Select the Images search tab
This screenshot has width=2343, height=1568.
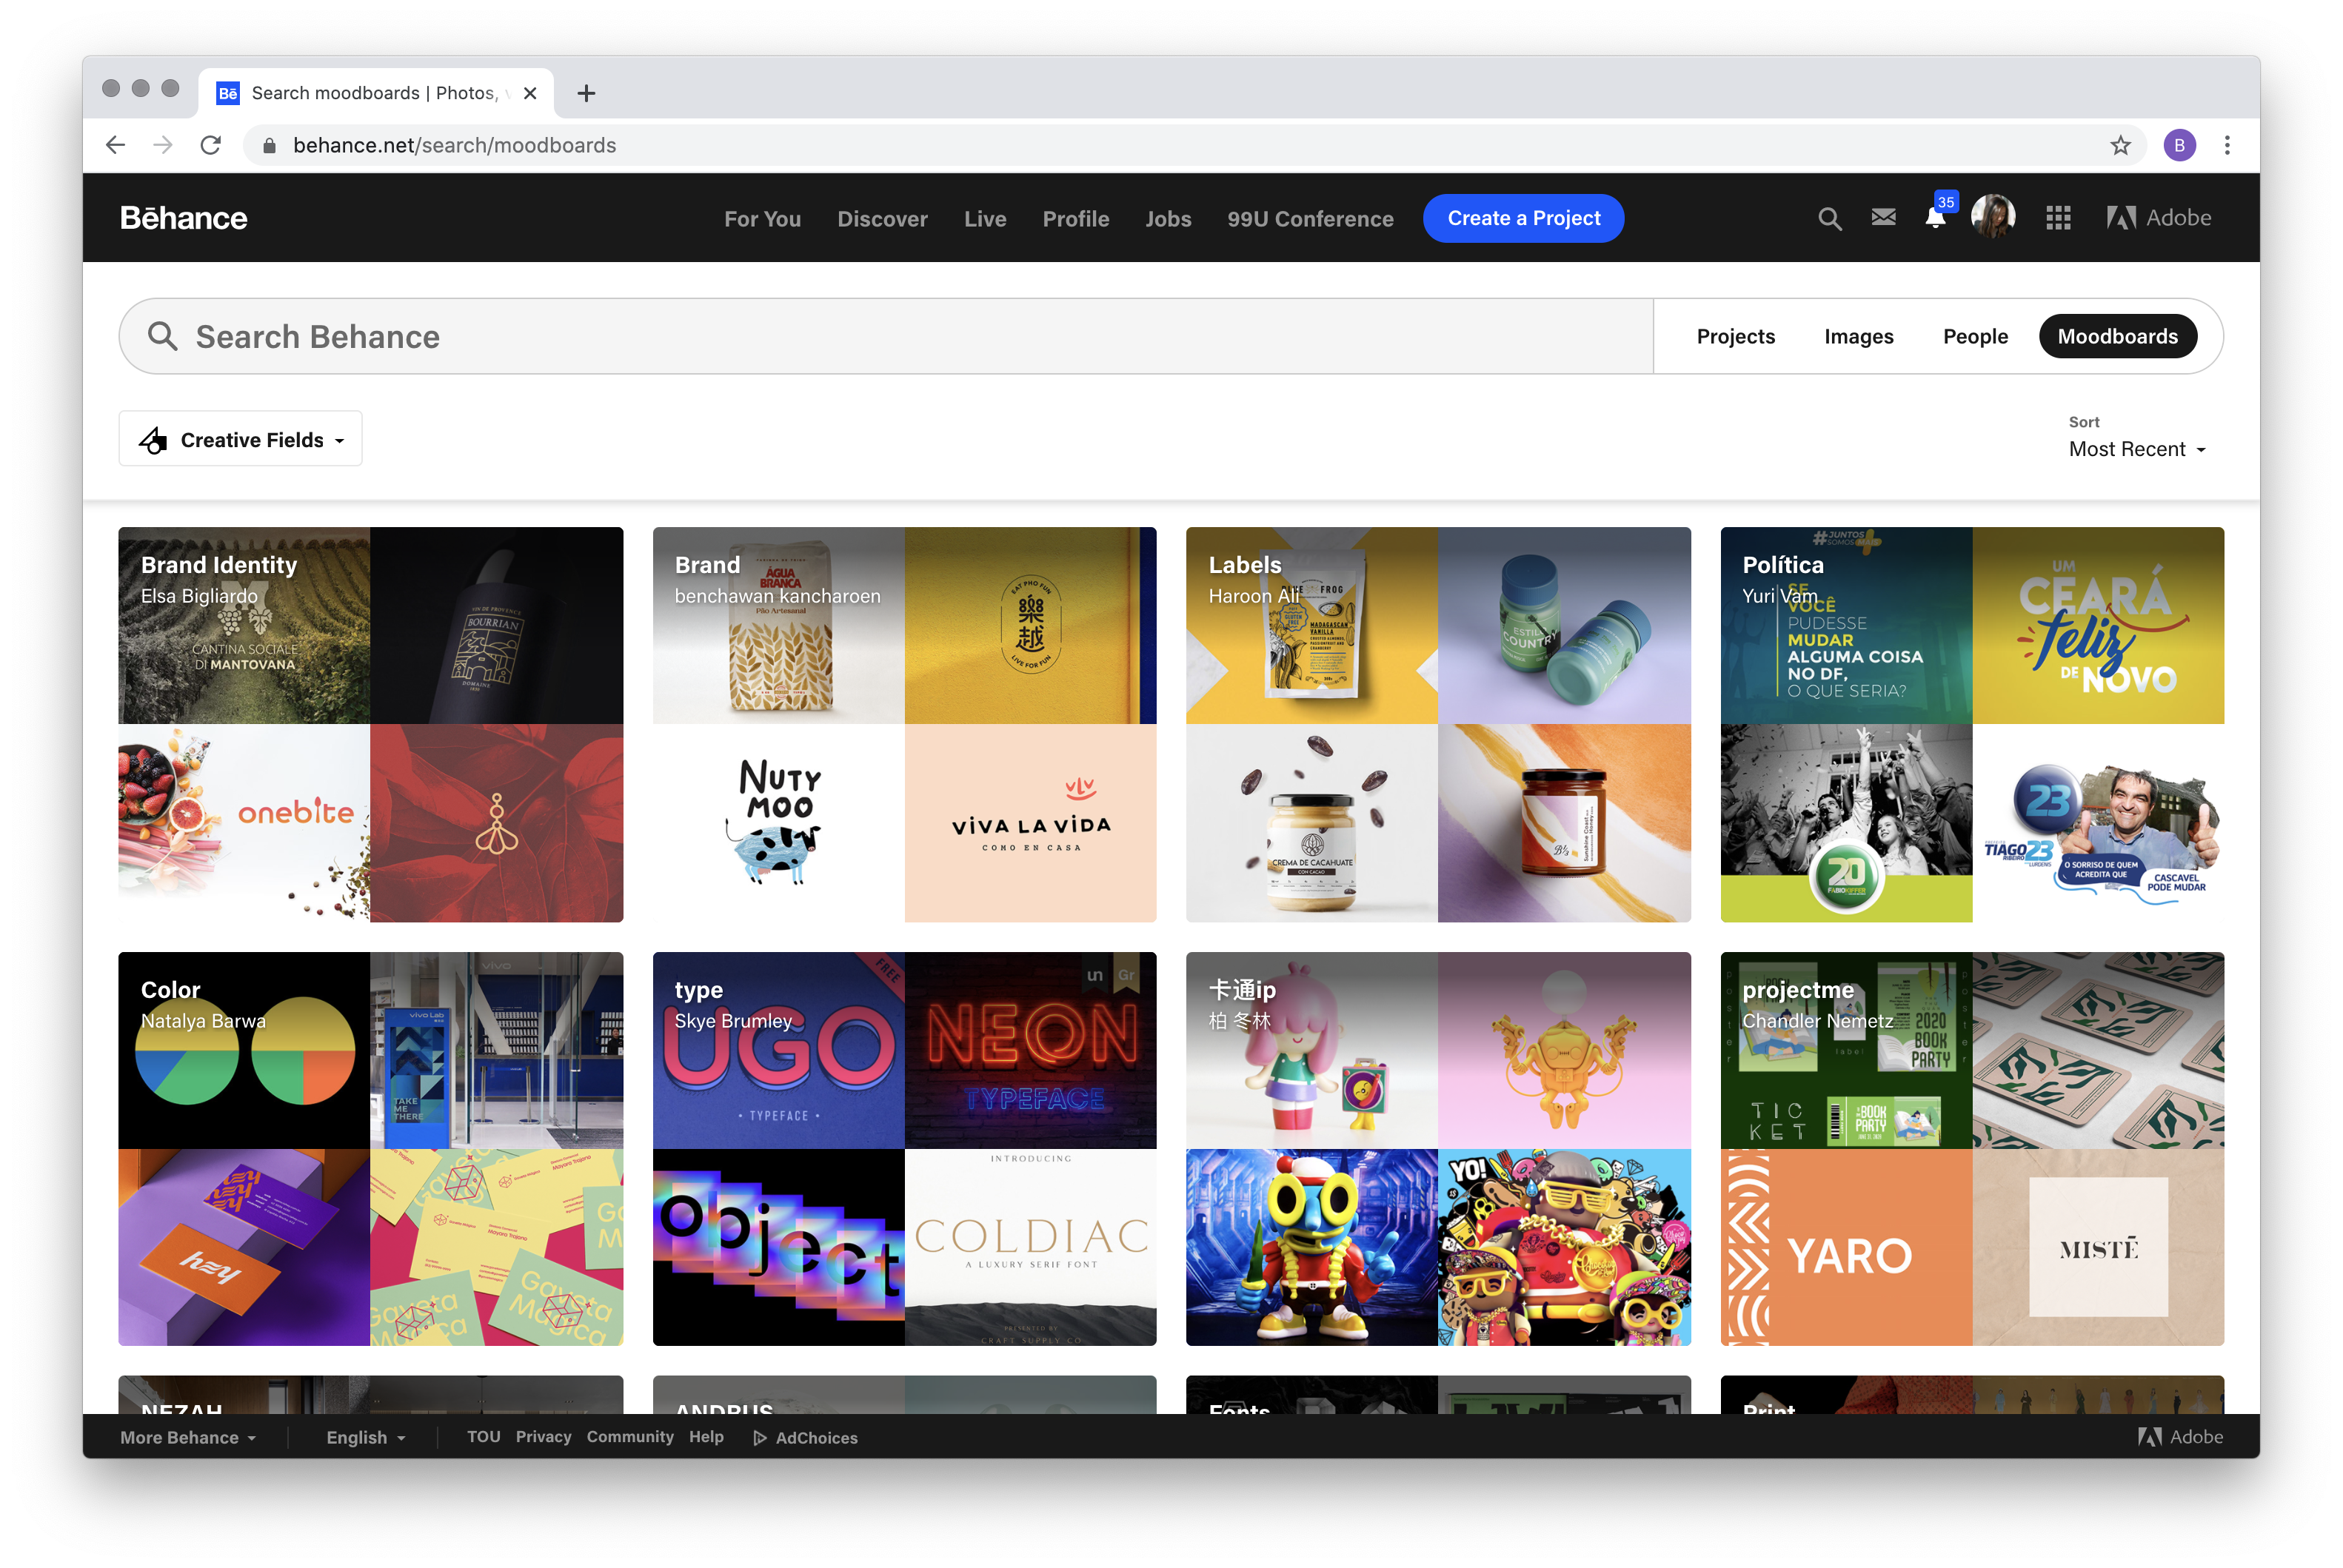click(1858, 336)
